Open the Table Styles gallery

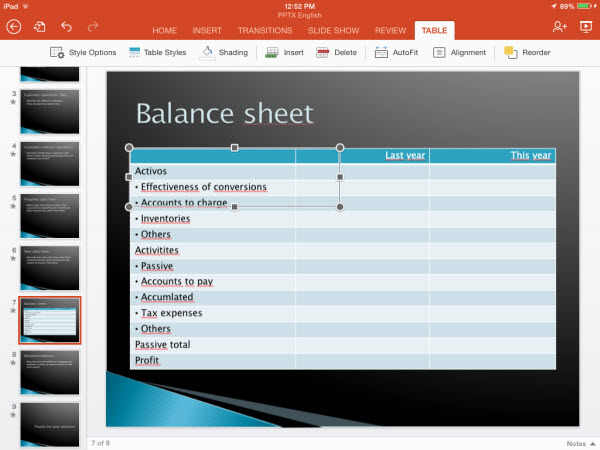click(157, 52)
